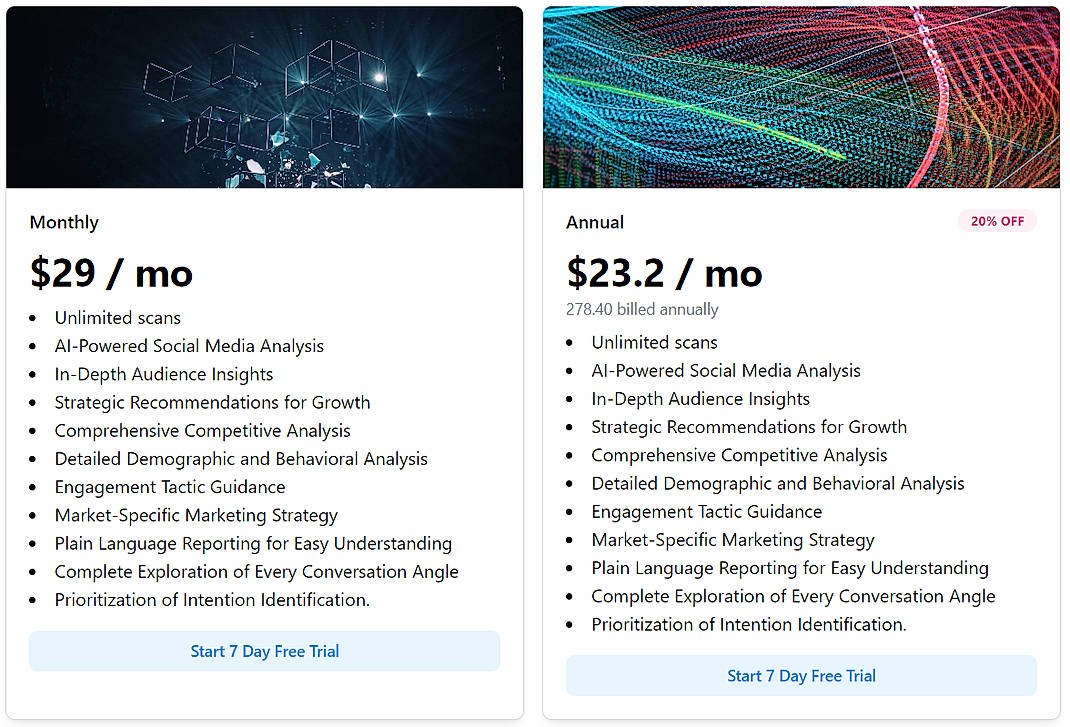Click In-Depth Audience Insights in Annual plan
The width and height of the screenshot is (1070, 727).
(700, 398)
